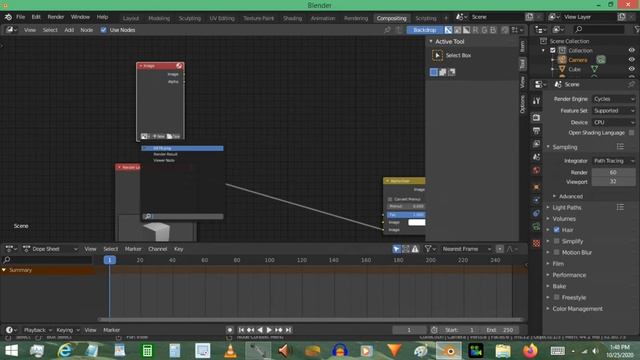
Task: Hide the Collection in the outliner
Action: pyautogui.click(x=631, y=50)
